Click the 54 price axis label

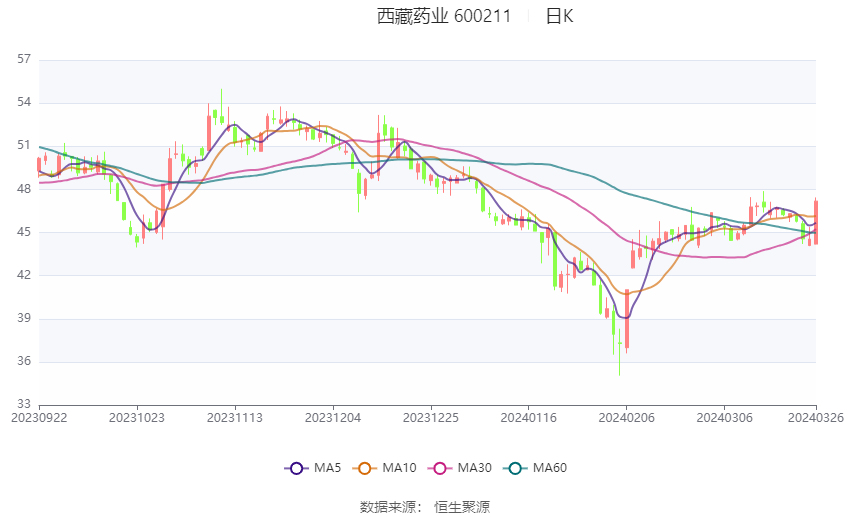24,102
